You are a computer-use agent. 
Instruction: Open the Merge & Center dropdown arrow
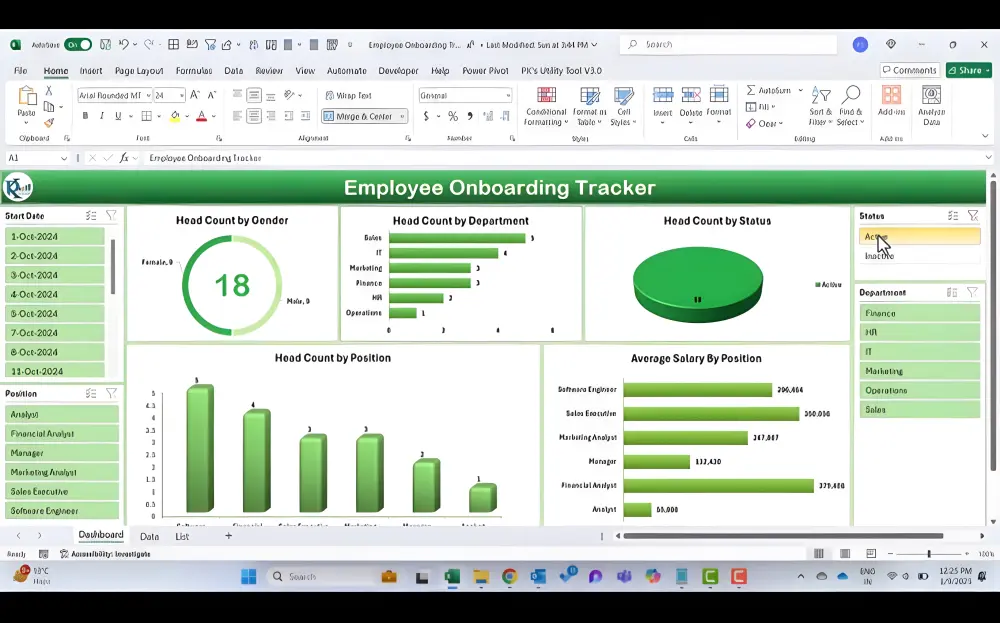coord(403,116)
